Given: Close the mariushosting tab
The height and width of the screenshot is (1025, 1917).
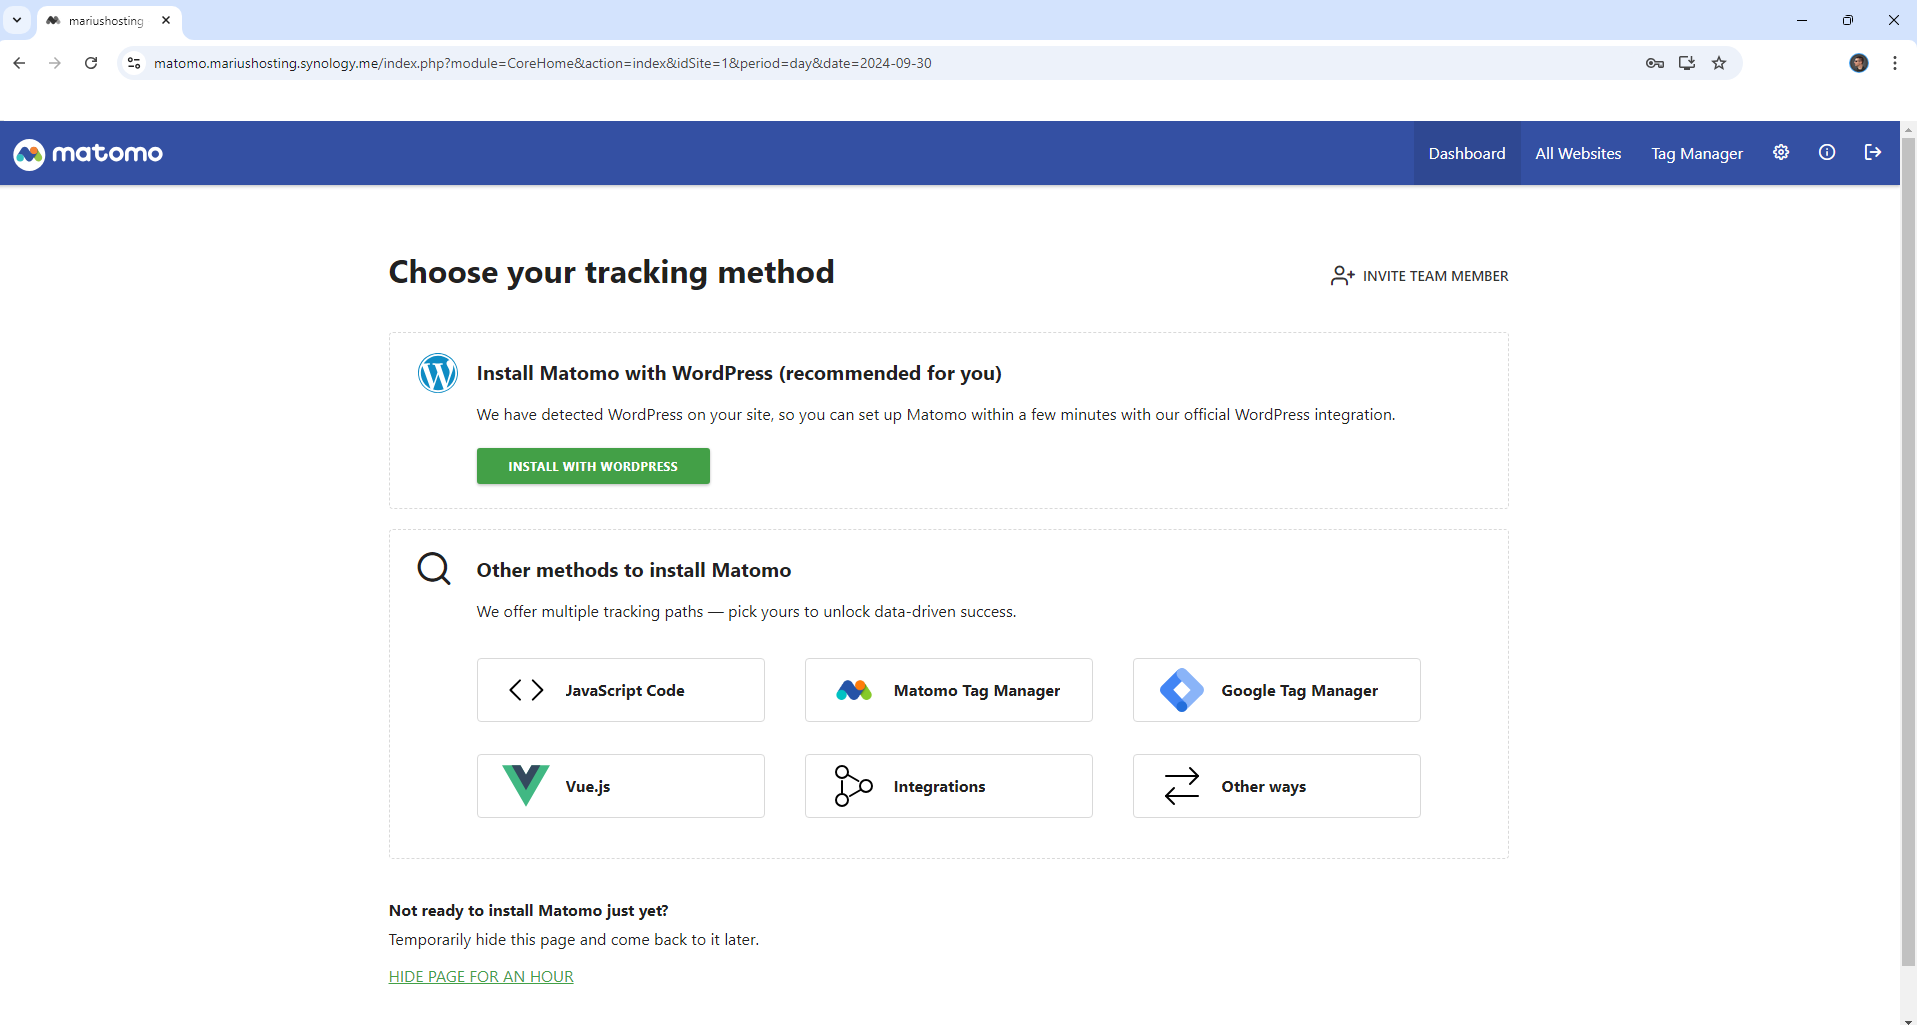Looking at the screenshot, I should (x=166, y=20).
